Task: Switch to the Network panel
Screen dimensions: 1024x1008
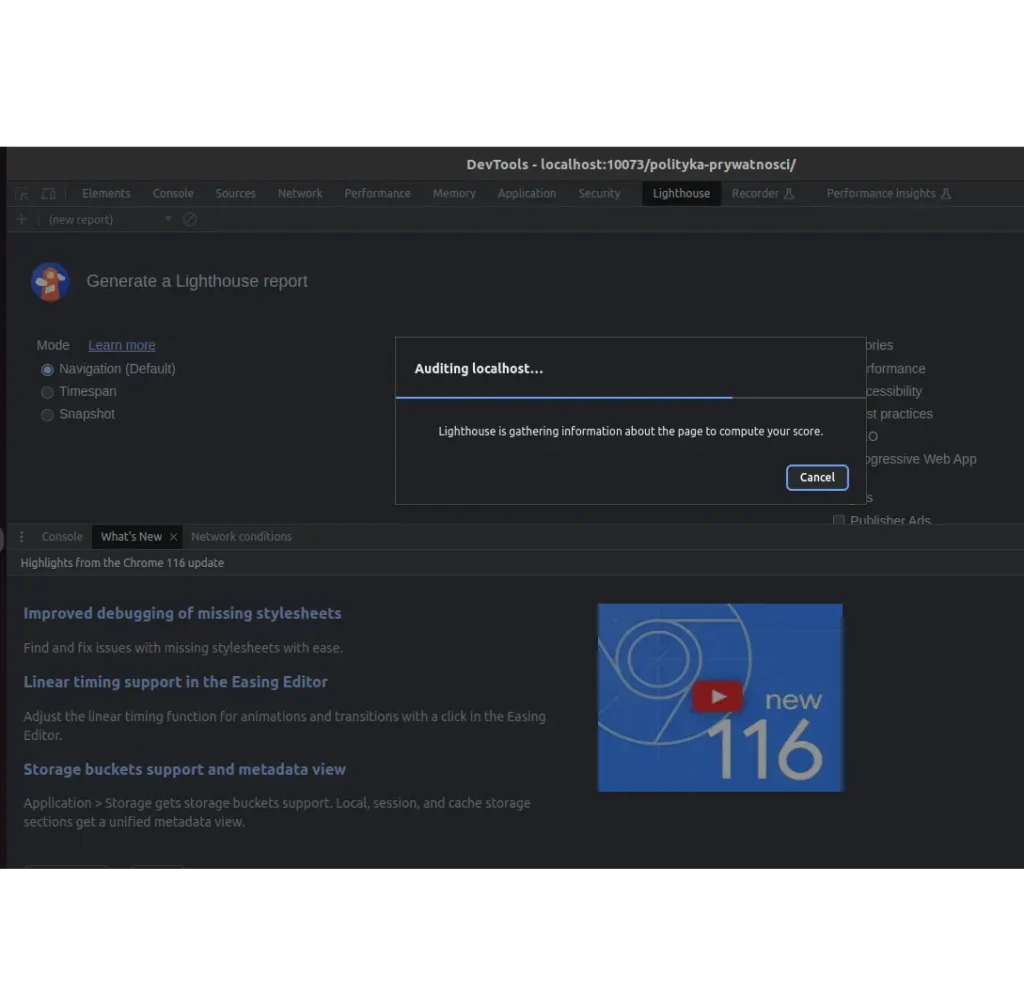Action: [300, 193]
